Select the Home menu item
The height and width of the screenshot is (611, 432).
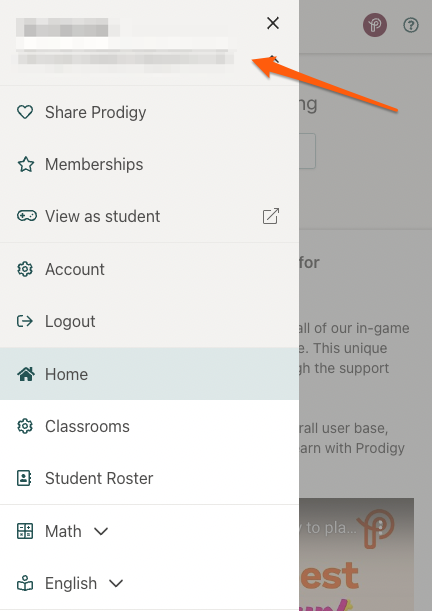(x=150, y=374)
